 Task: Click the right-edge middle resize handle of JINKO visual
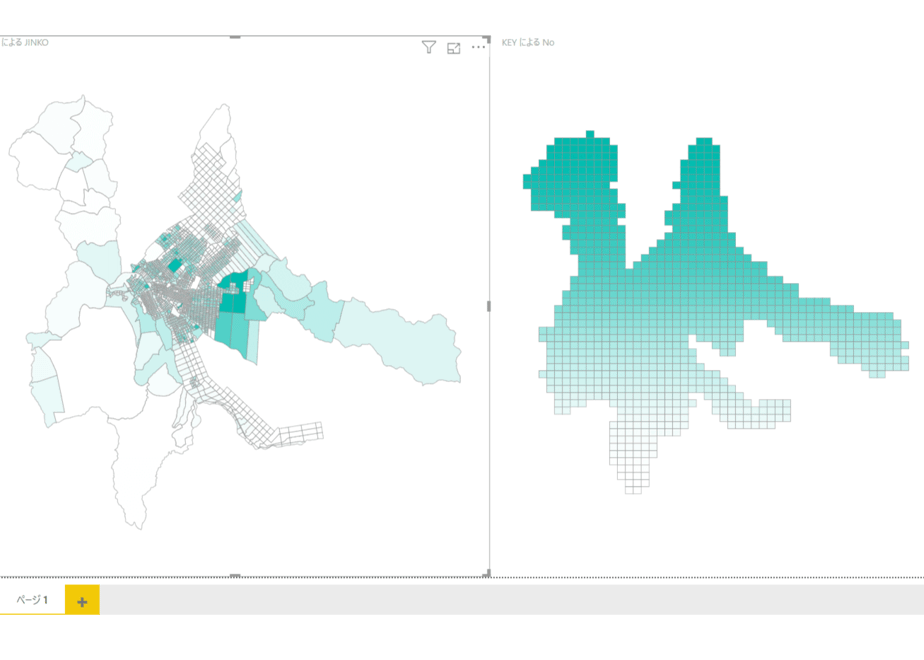[488, 306]
